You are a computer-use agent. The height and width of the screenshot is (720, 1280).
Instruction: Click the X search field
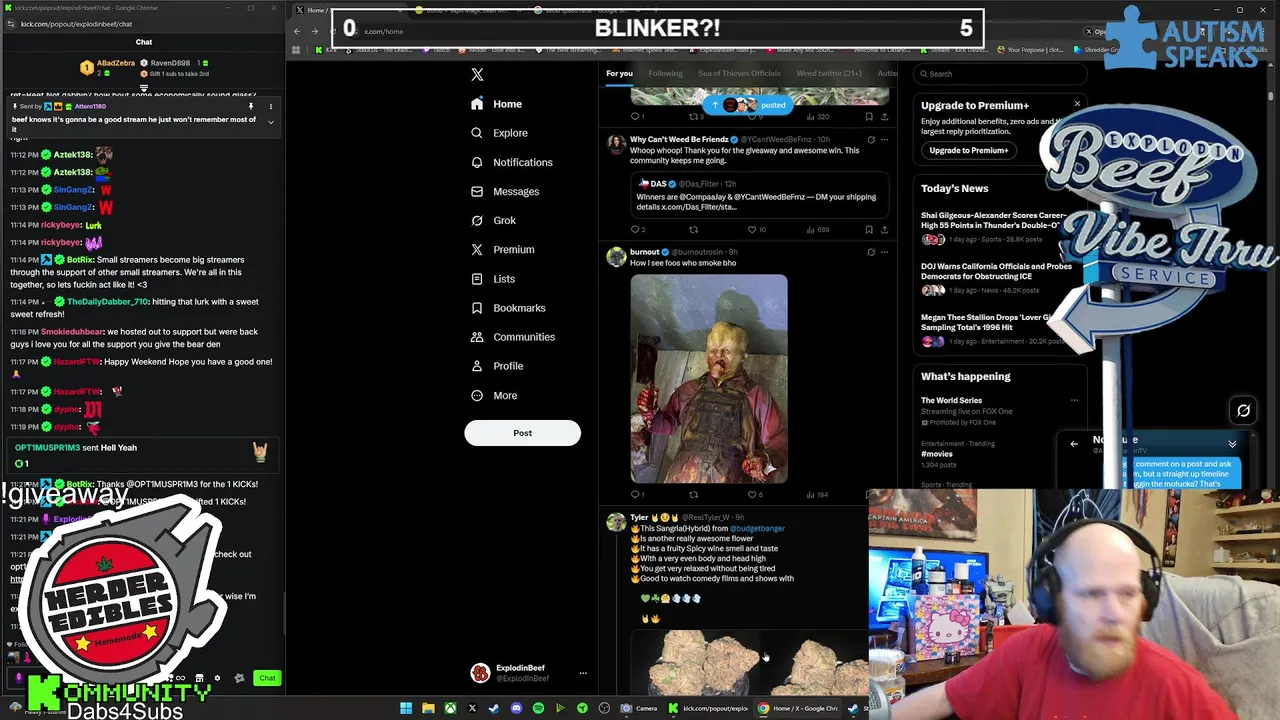(1002, 73)
